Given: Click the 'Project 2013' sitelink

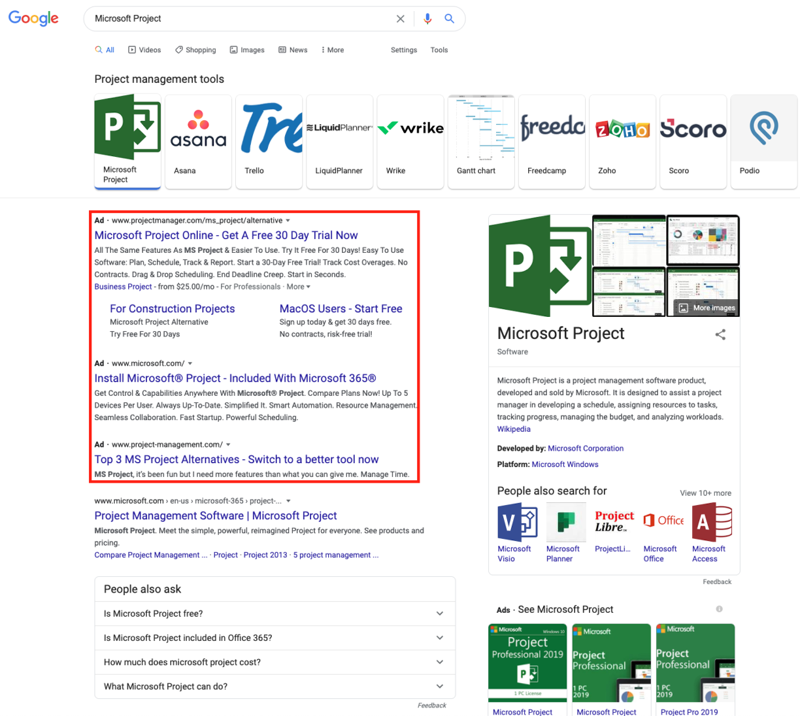Looking at the screenshot, I should click(265, 555).
